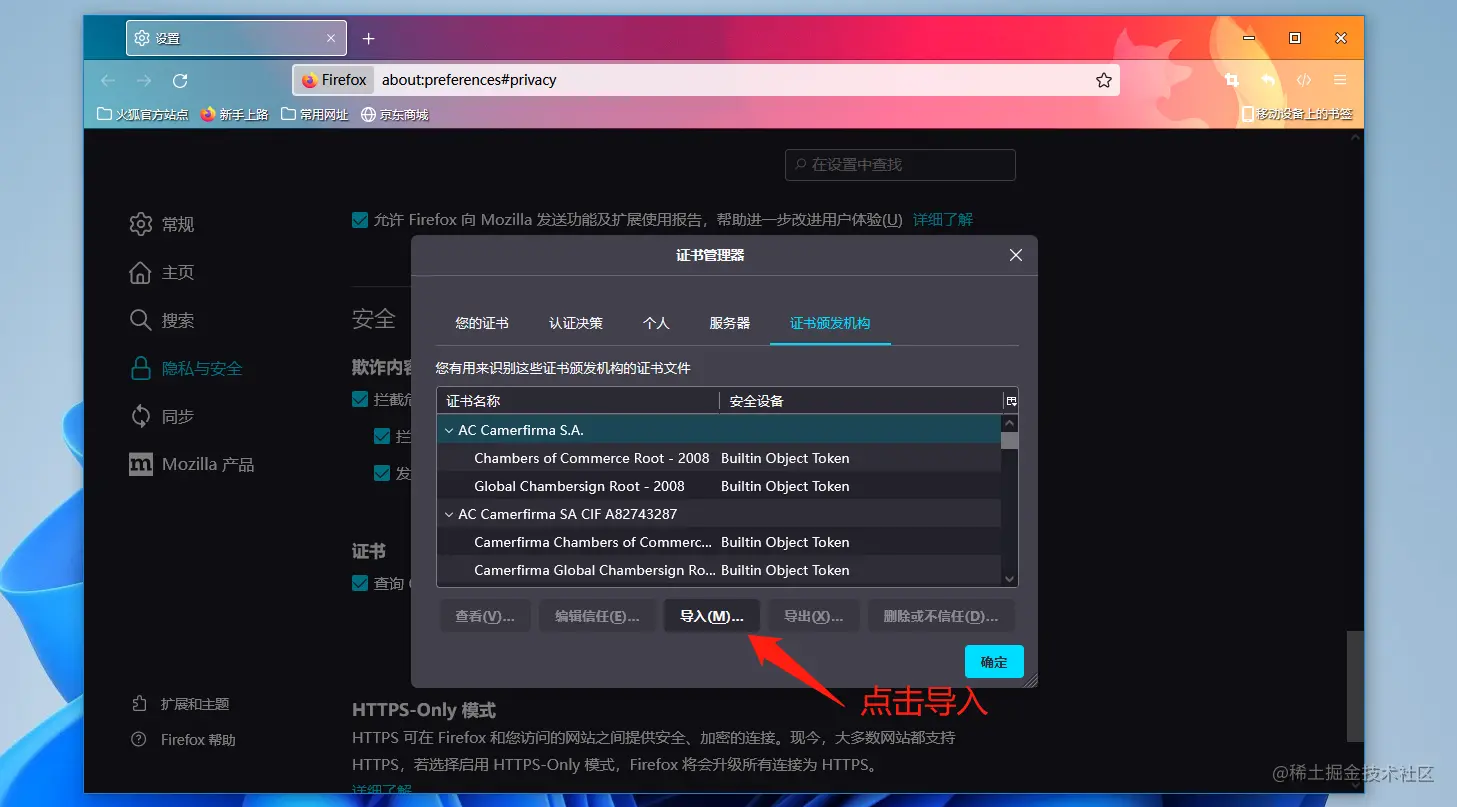Open Mozilla 产品 category
Image resolution: width=1457 pixels, height=807 pixels.
coord(192,464)
